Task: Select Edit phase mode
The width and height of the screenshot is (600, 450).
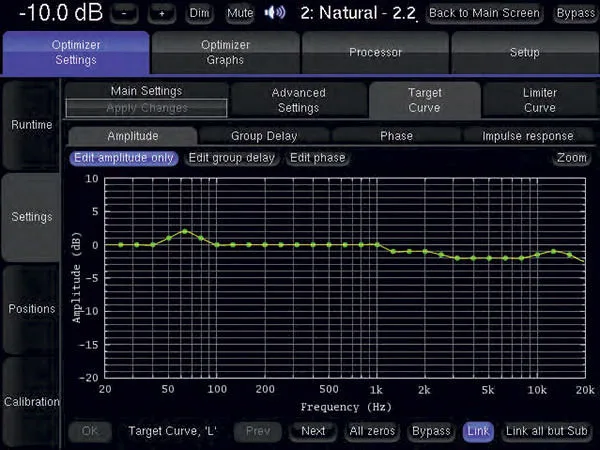Action: pos(318,158)
